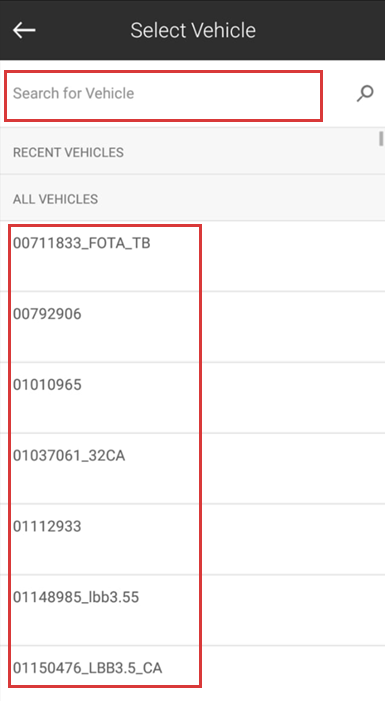Choose vehicle 00792906 from the list

pyautogui.click(x=192, y=327)
